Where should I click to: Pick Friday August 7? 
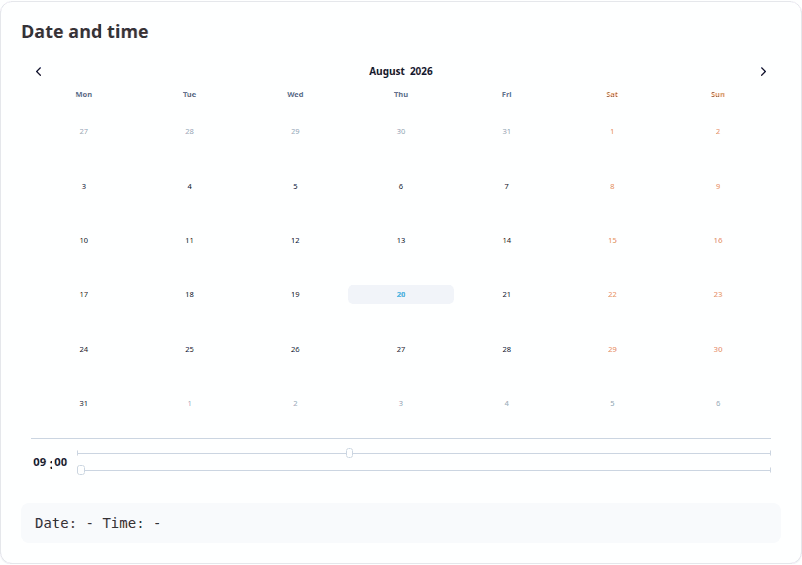(506, 187)
